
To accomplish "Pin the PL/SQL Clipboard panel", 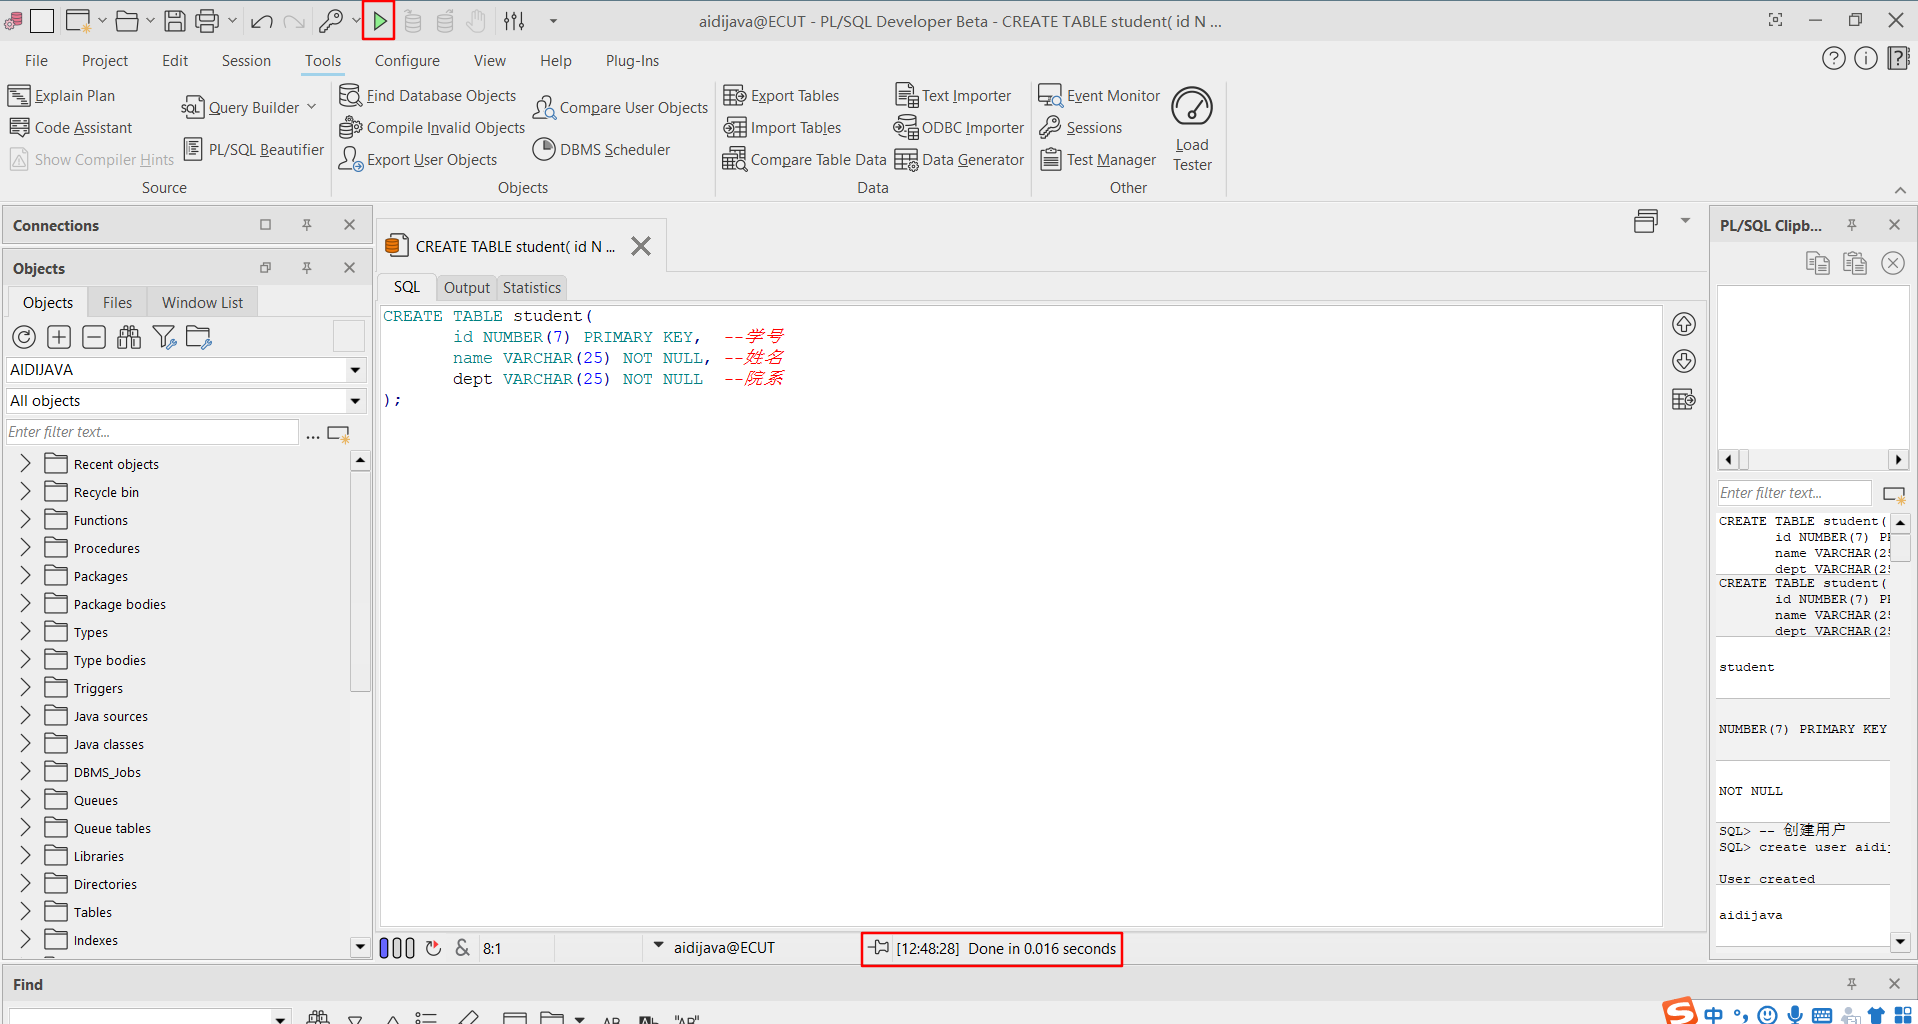I will [1852, 225].
